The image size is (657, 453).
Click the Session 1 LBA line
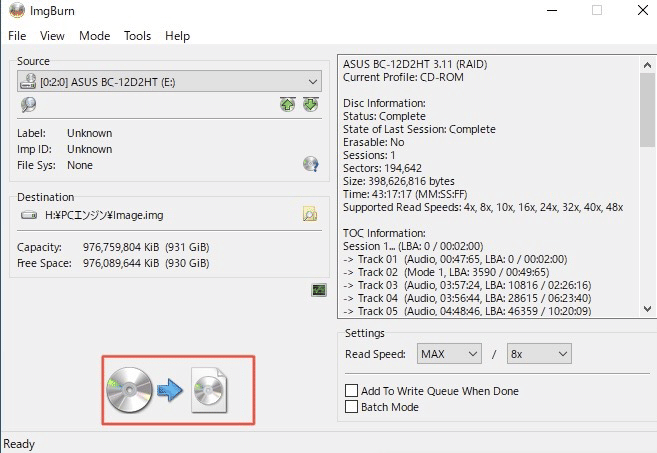coord(413,246)
